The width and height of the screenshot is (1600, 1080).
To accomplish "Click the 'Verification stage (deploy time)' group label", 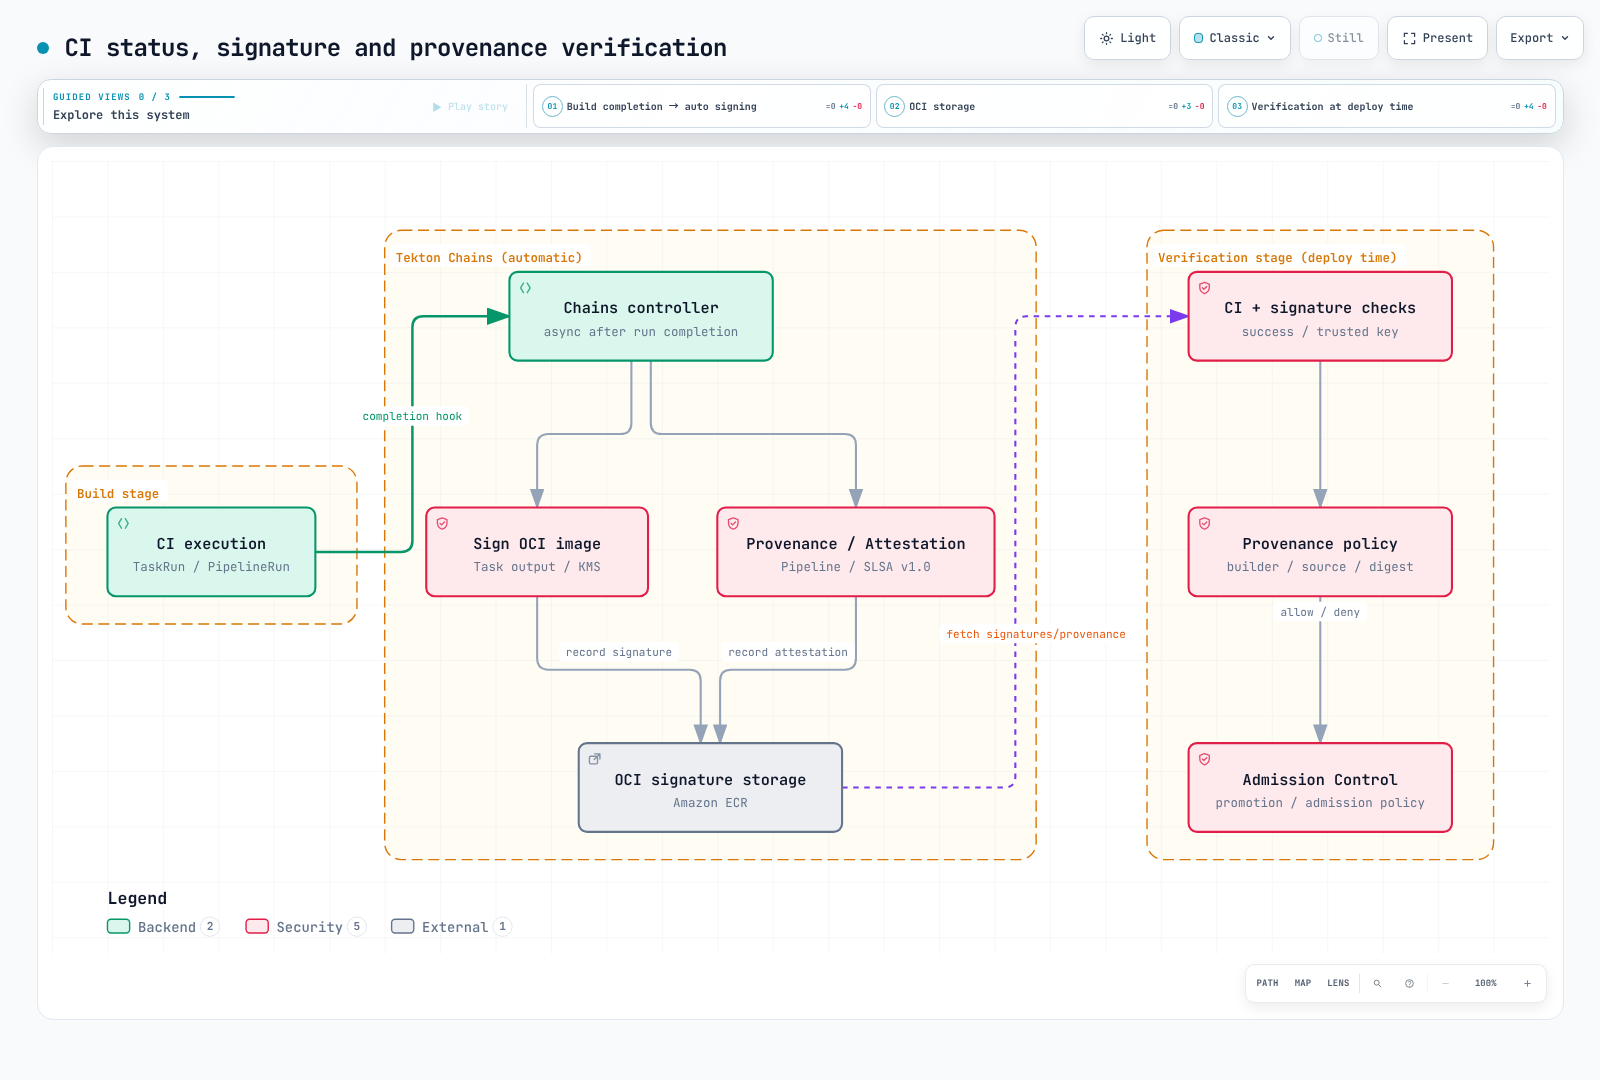I will (x=1277, y=258).
